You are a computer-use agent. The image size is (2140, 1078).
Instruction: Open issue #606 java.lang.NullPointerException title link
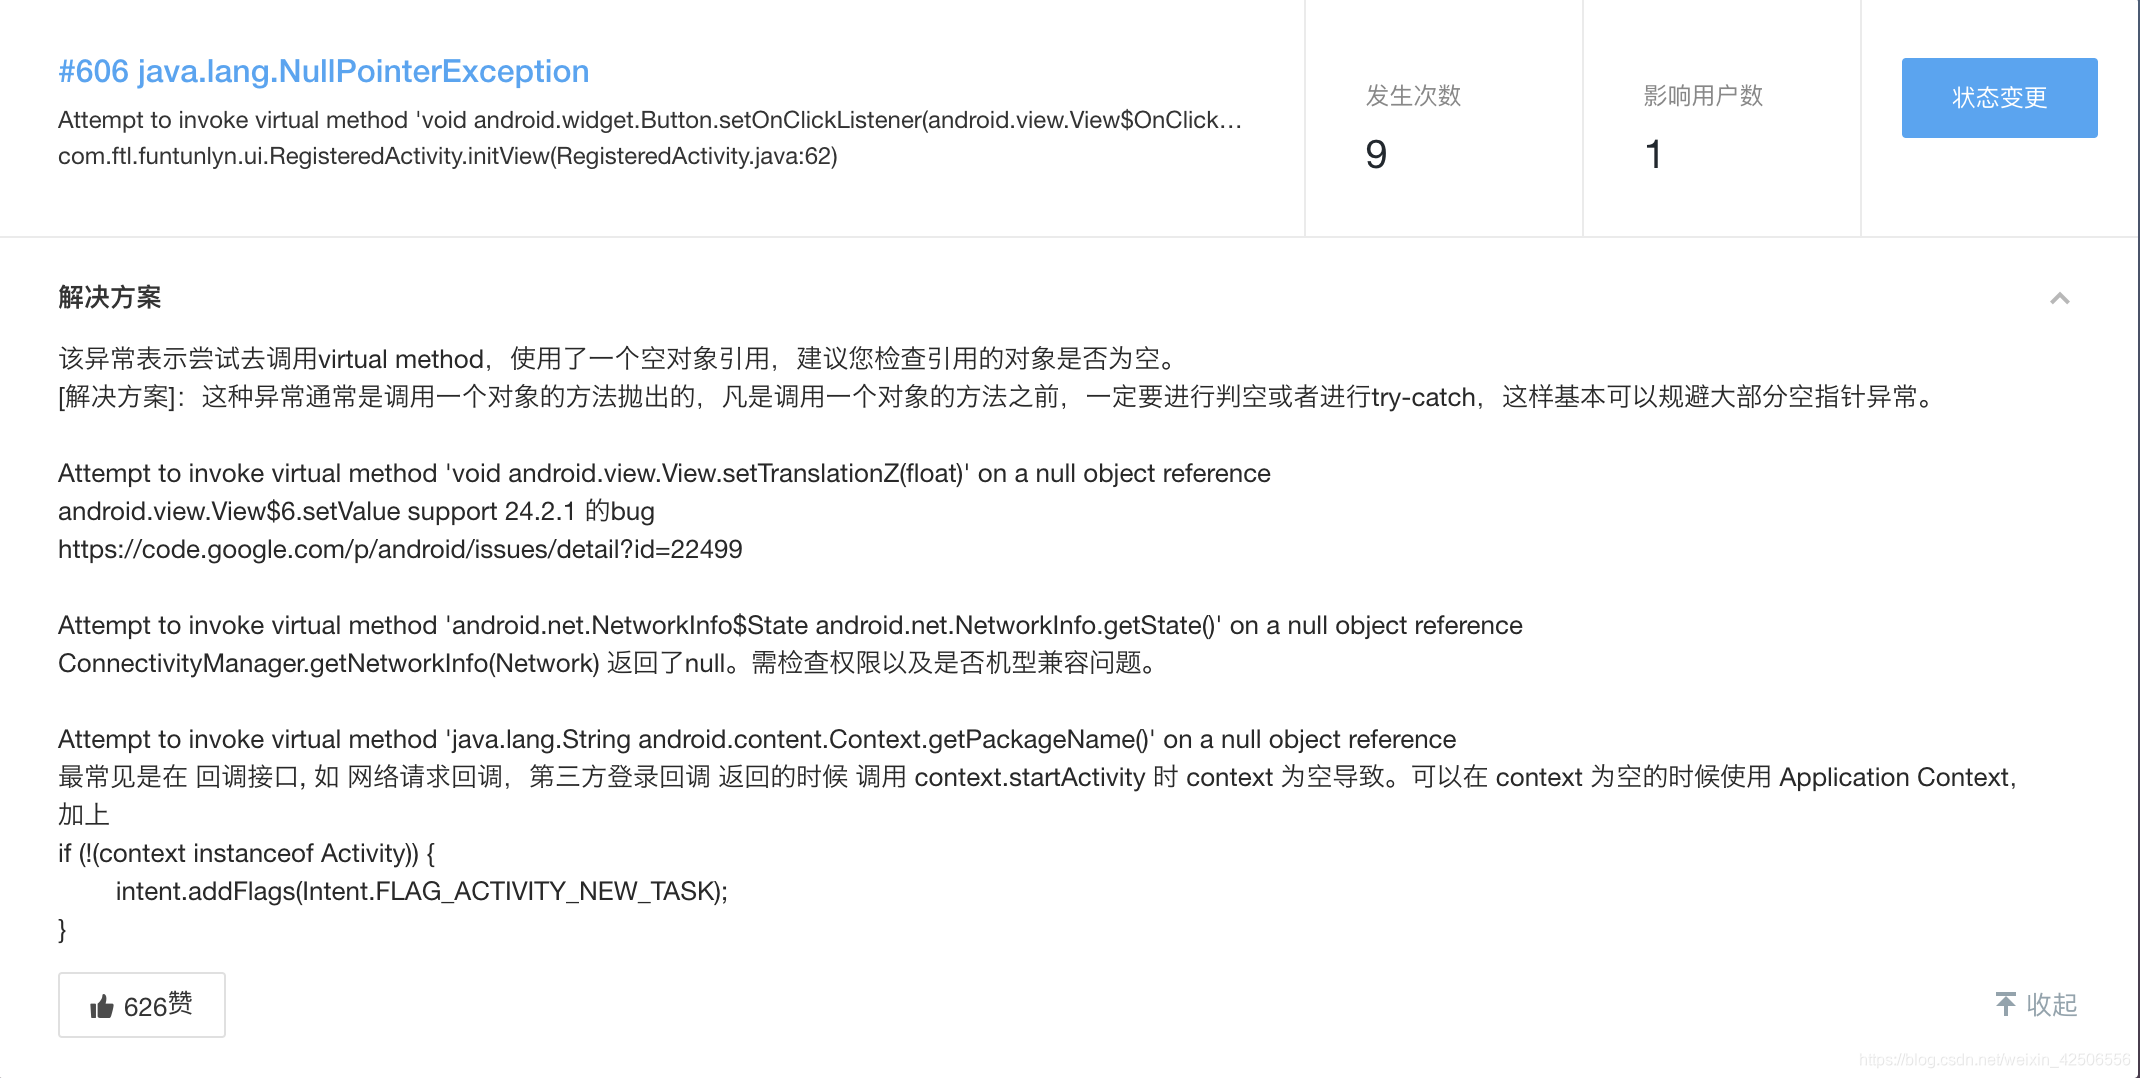[322, 71]
